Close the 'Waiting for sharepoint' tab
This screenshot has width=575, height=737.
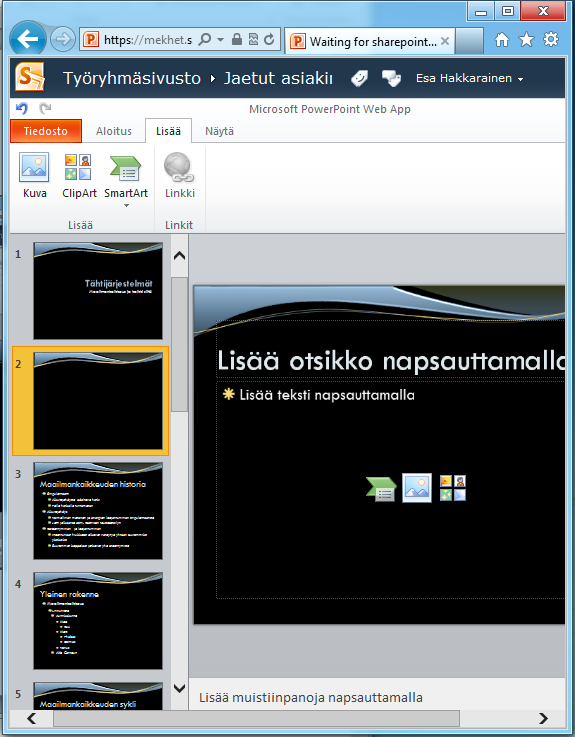tap(445, 41)
